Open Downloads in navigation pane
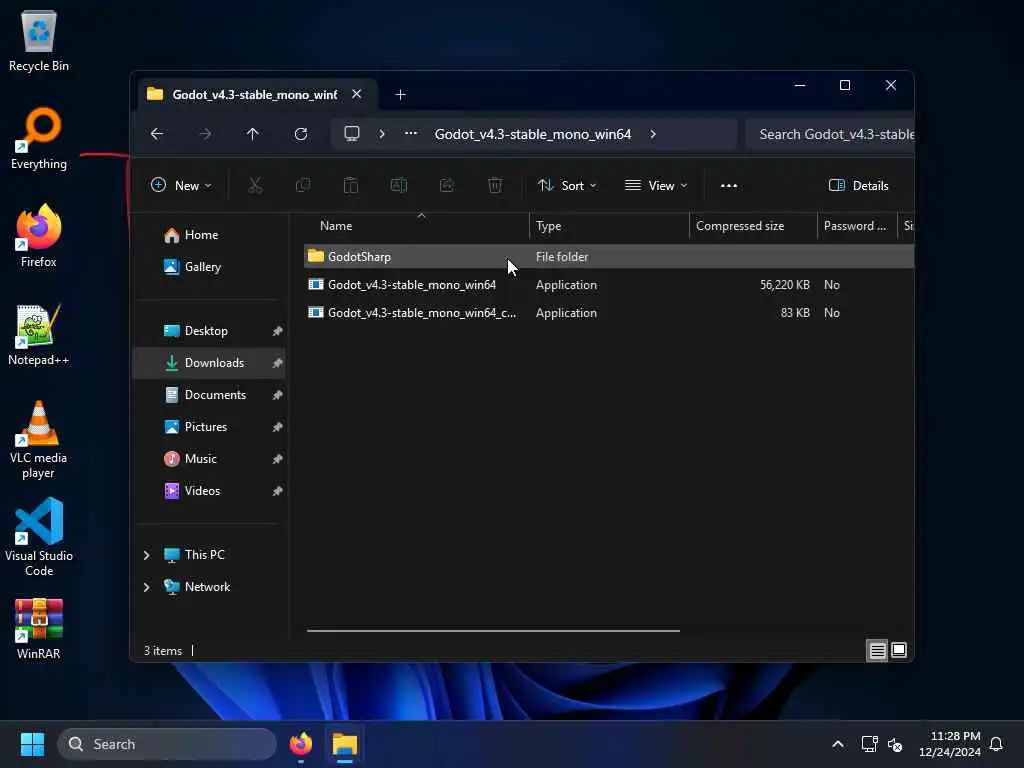Image resolution: width=1024 pixels, height=768 pixels. coord(209,363)
